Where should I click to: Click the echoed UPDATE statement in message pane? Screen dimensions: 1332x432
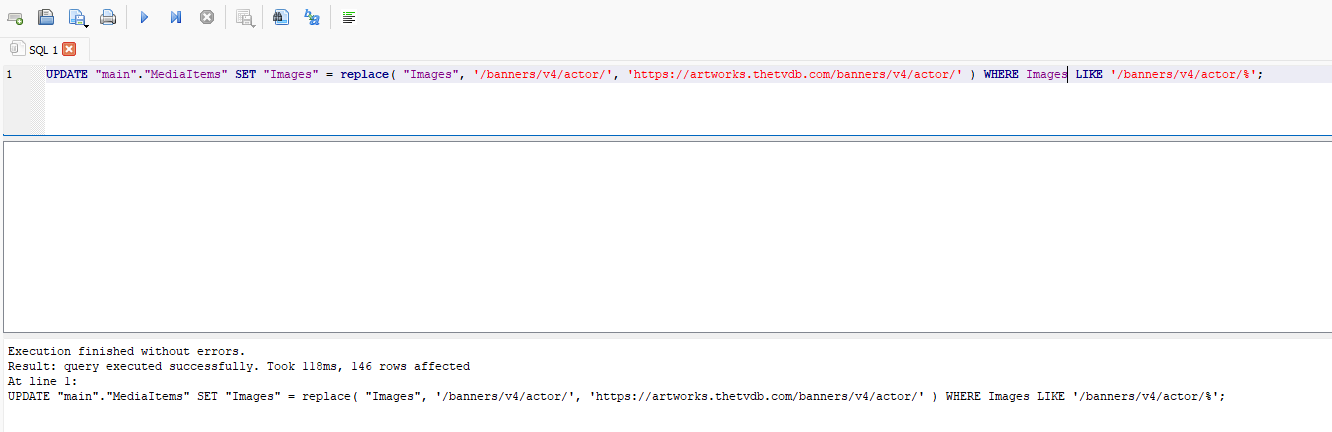(616, 397)
